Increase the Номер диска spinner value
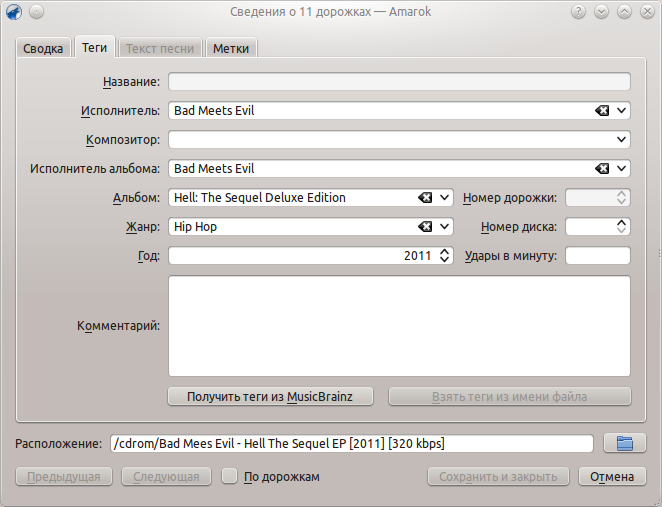The height and width of the screenshot is (507, 662). pyautogui.click(x=621, y=222)
